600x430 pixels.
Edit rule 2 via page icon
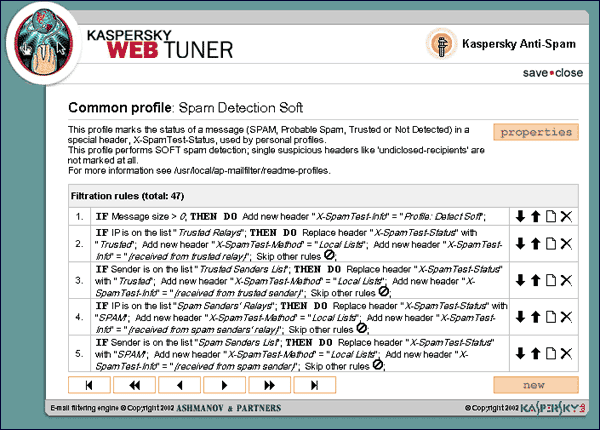point(551,244)
